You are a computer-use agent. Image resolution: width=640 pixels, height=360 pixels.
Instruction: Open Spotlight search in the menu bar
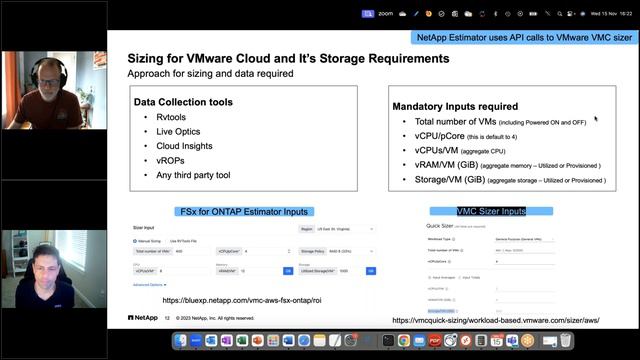pyautogui.click(x=560, y=14)
